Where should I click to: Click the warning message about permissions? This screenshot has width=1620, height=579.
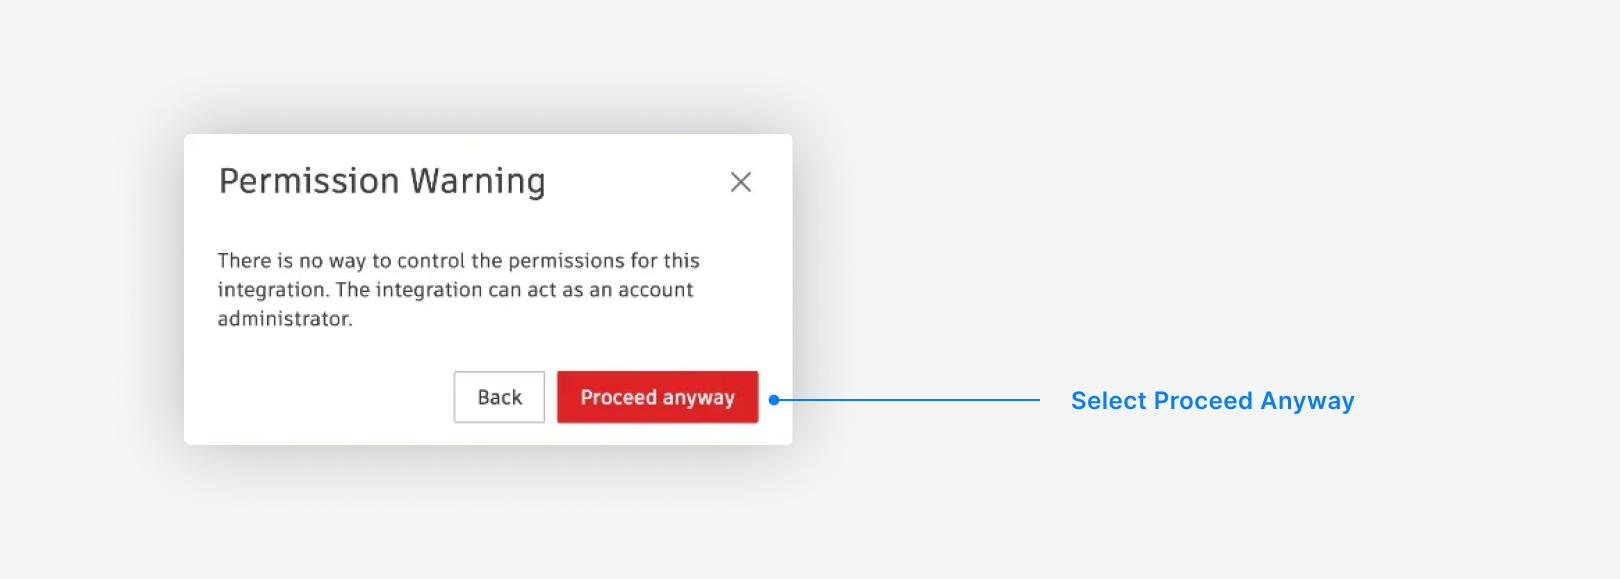tap(459, 289)
